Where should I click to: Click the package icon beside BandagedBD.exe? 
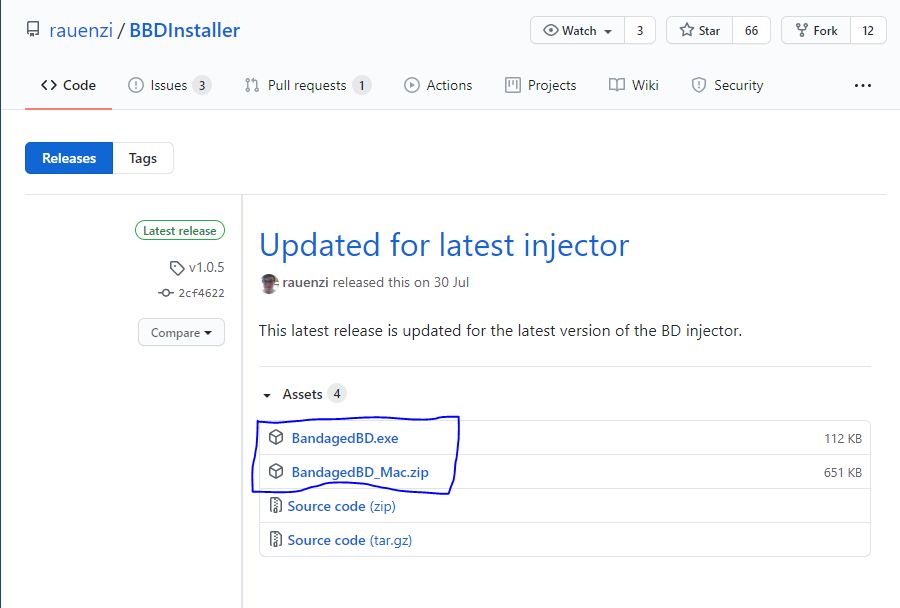[x=276, y=438]
